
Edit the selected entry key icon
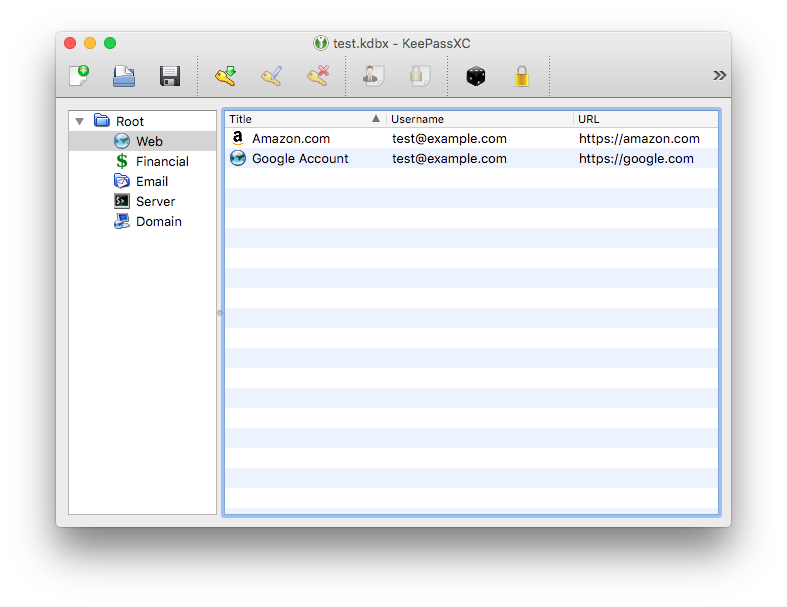(272, 76)
